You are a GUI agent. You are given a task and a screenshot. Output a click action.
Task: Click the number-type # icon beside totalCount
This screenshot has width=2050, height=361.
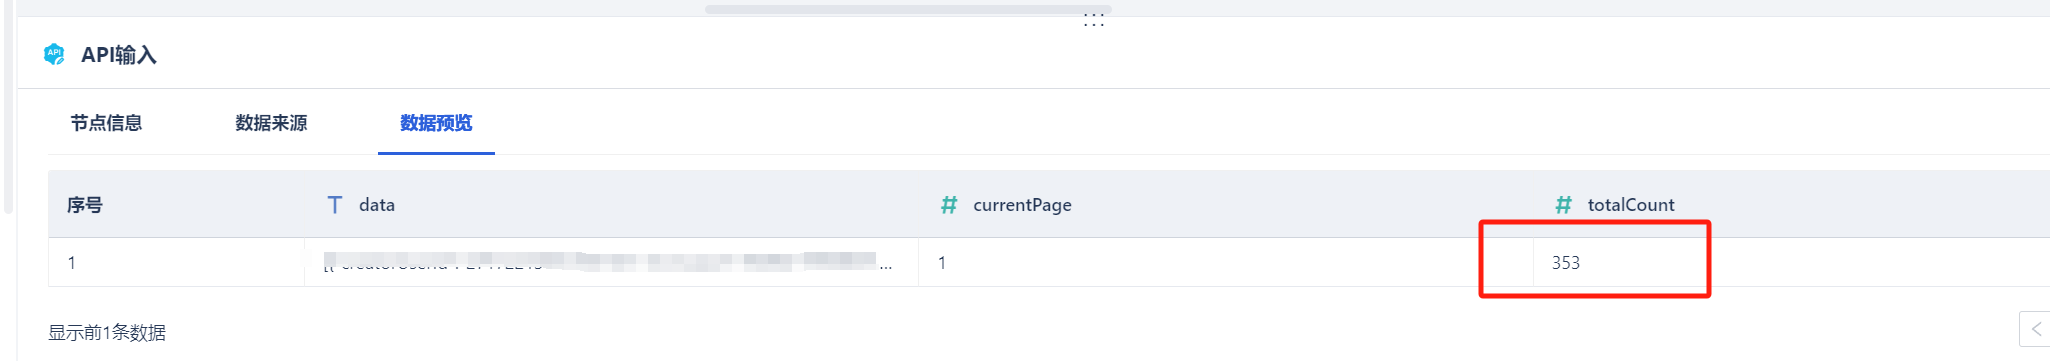(x=1564, y=205)
